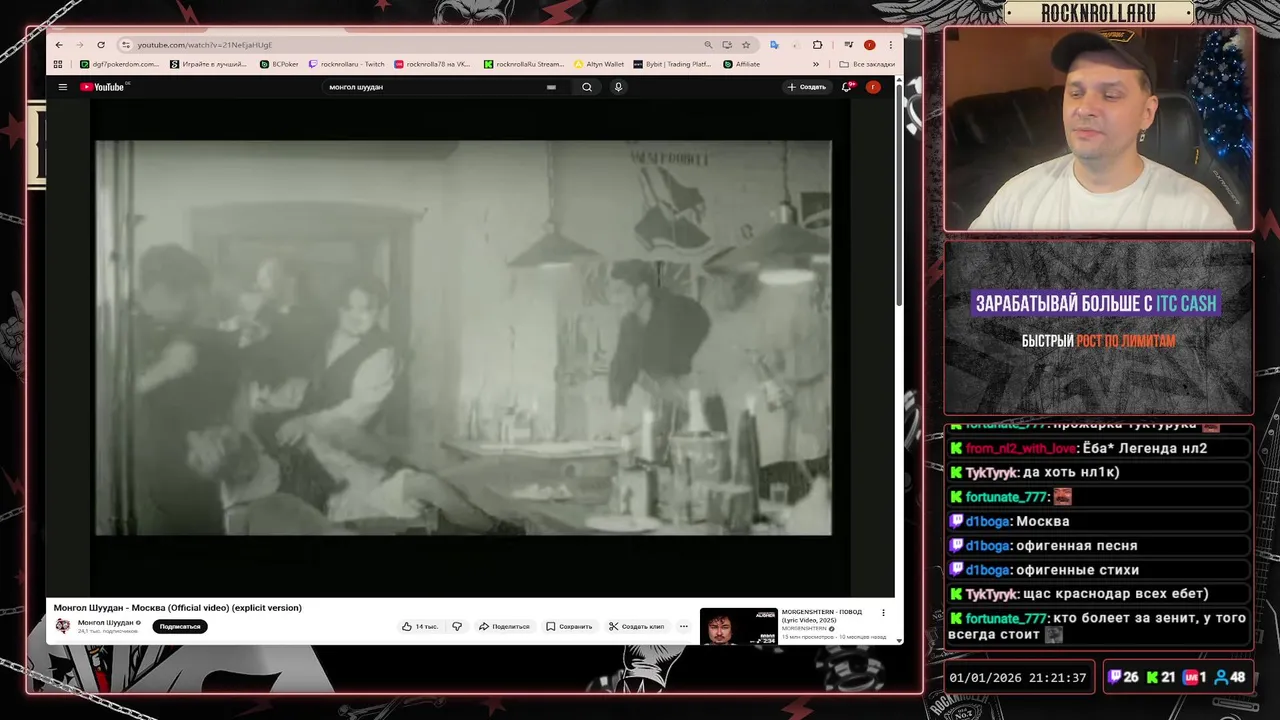Click the 'Поделиться' share button
Image resolution: width=1280 pixels, height=720 pixels.
click(x=504, y=626)
